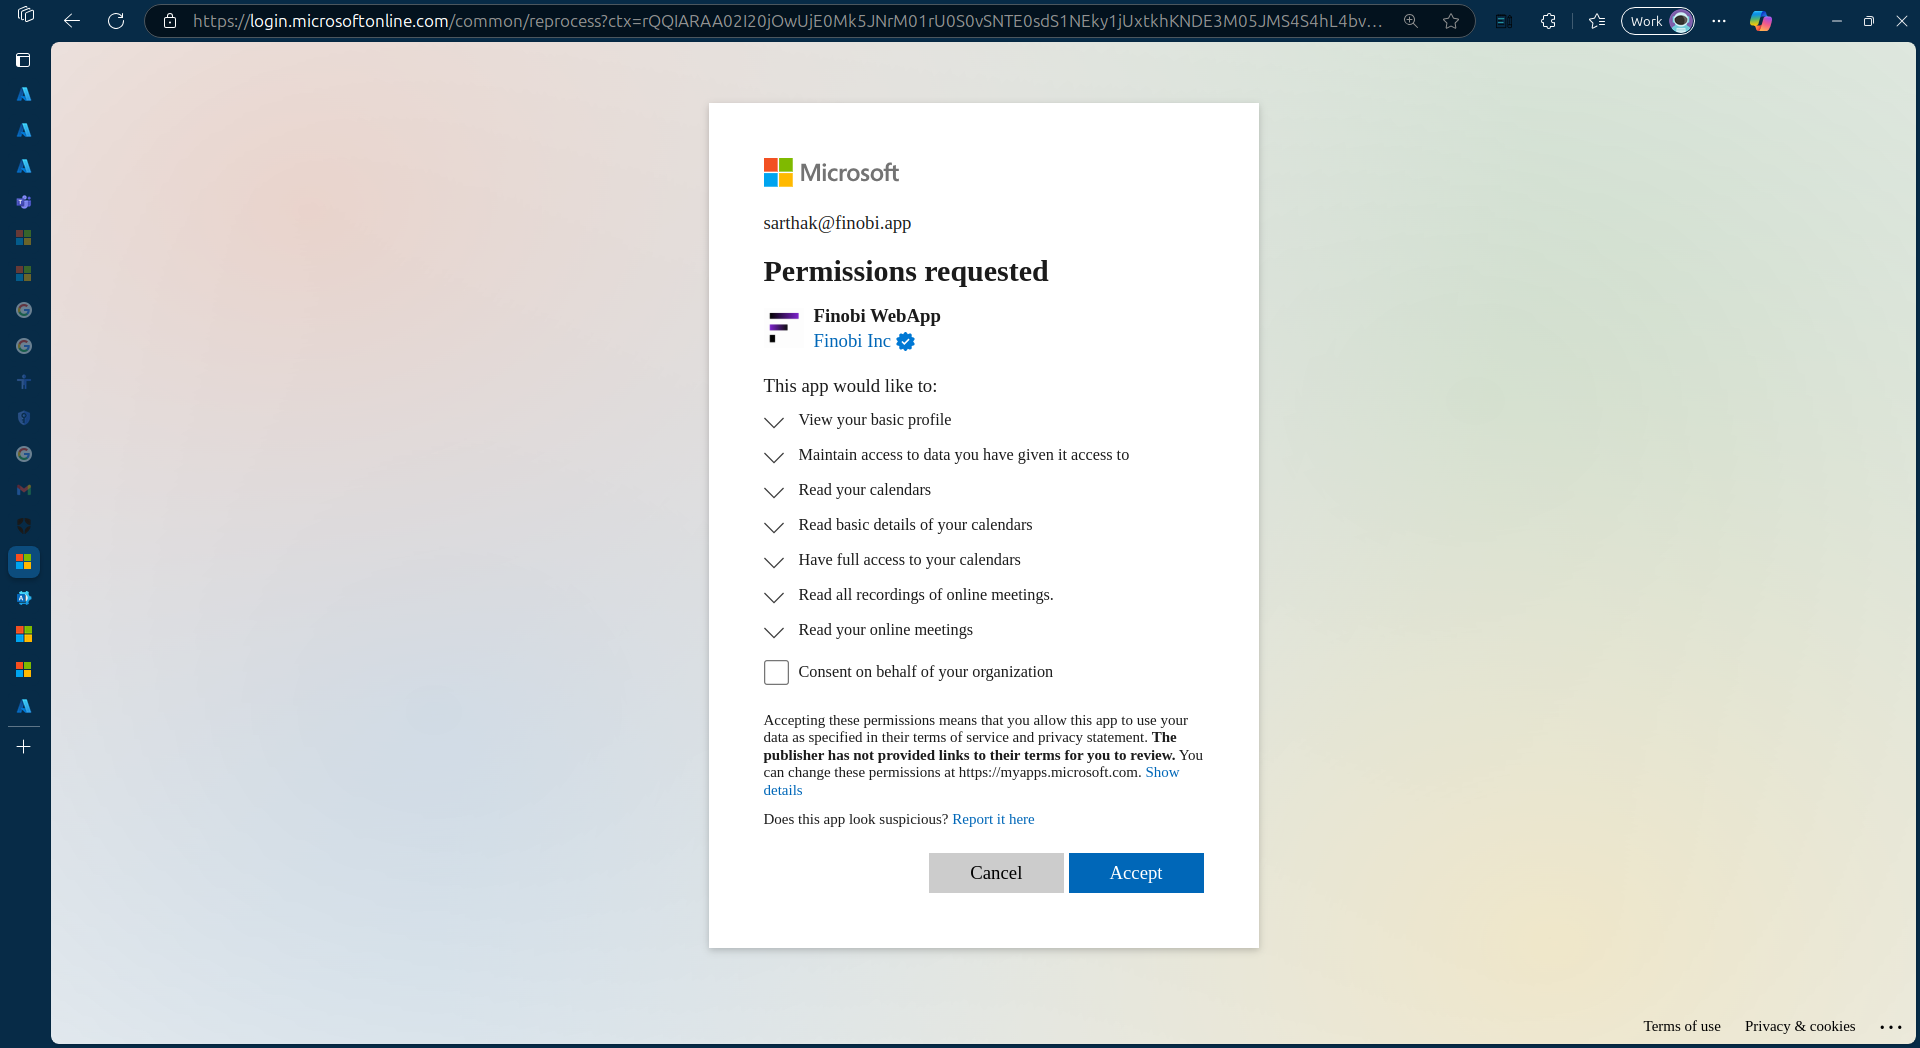Open Terms of use link

[x=1682, y=1026]
